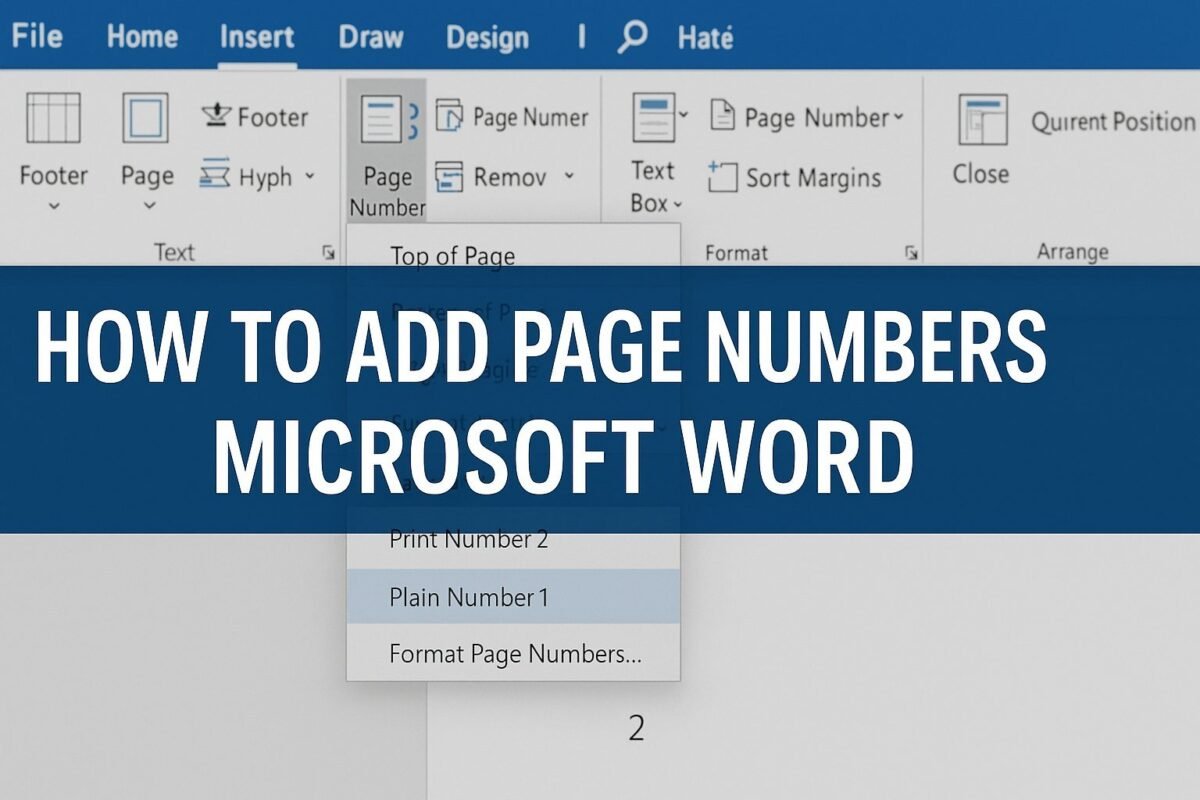
Task: Expand the Remov dropdown arrow
Action: pos(569,176)
